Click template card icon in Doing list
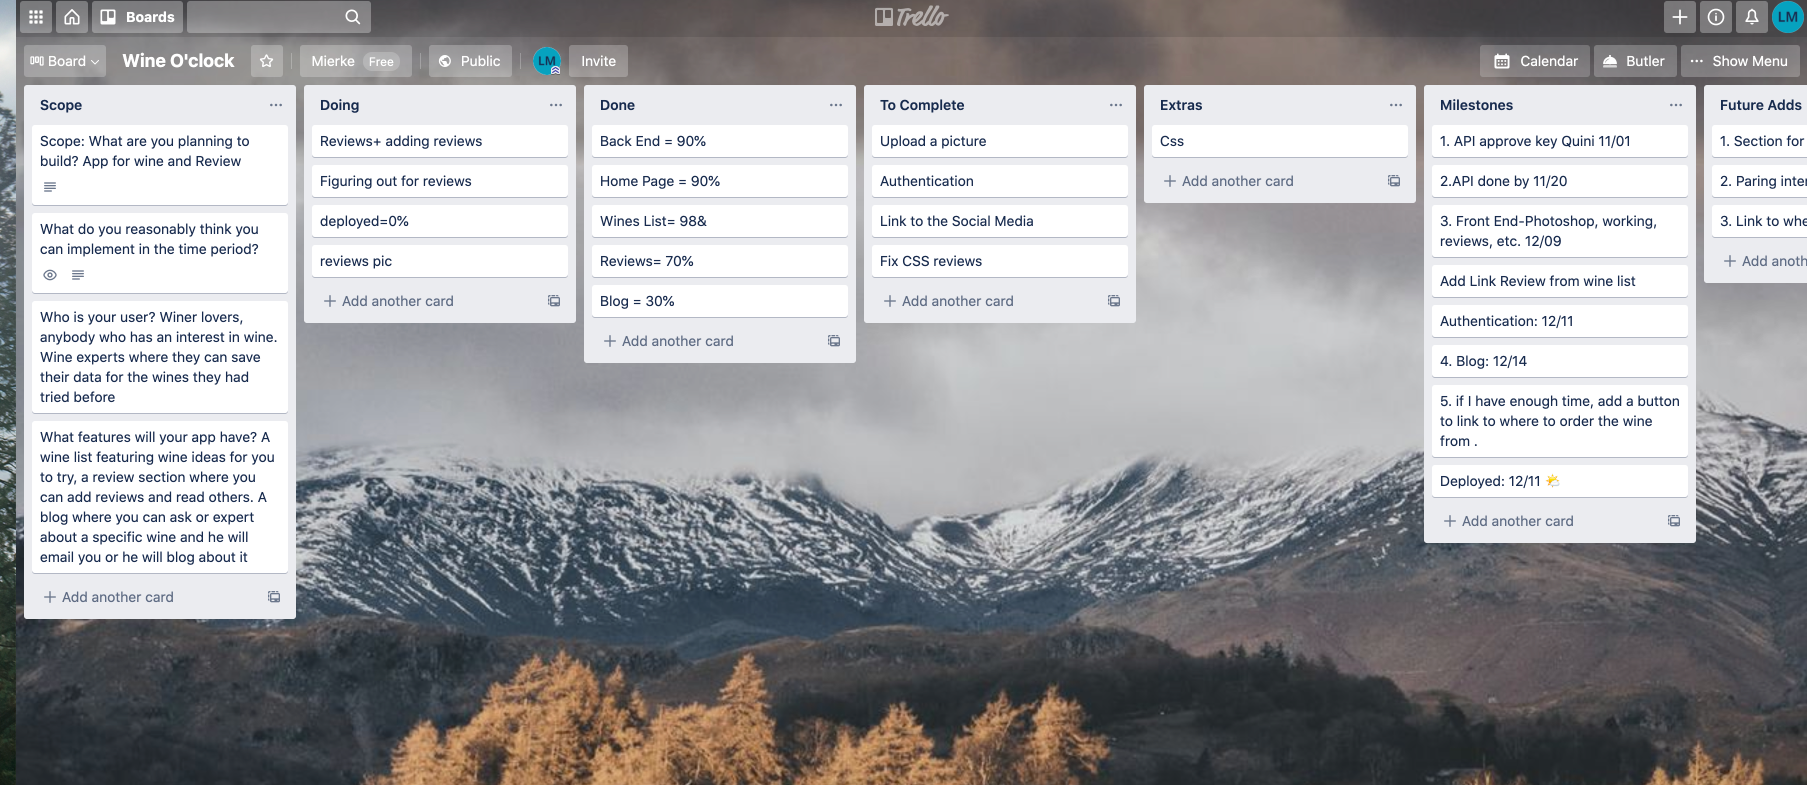 (554, 301)
